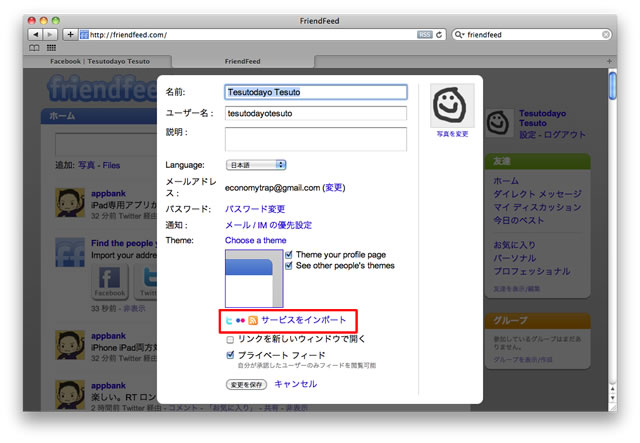Screen dimensions: 640x443
Task: Enable 'リンクを新しいウィンドウで開く' checkbox
Action: 230,339
